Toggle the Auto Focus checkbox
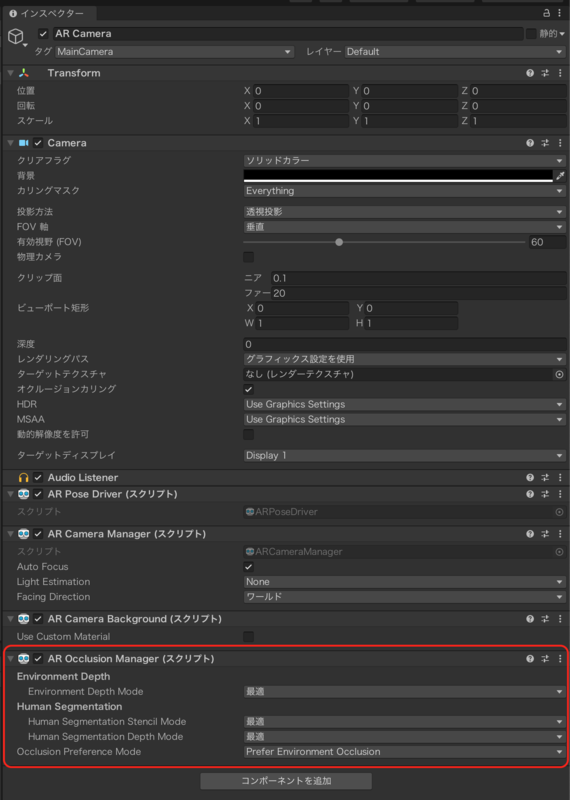The image size is (570, 800). pos(249,567)
